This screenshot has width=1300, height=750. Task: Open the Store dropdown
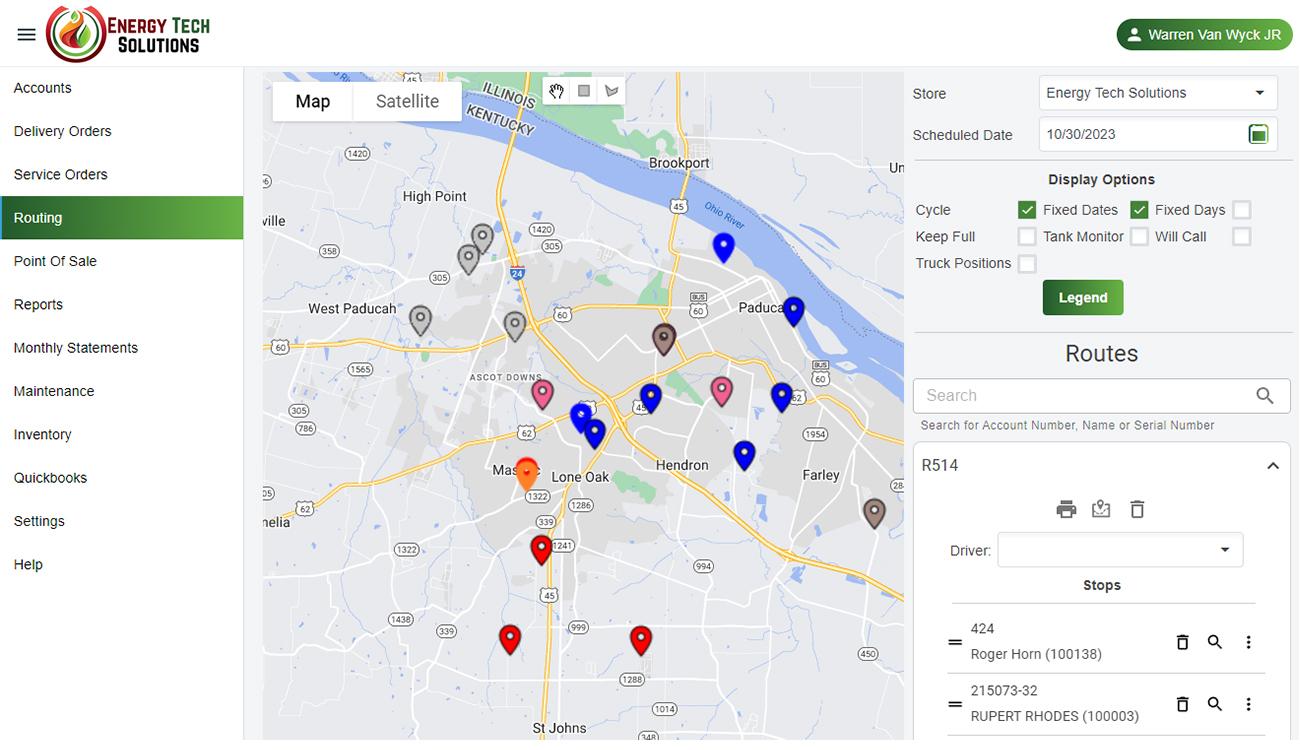click(x=1158, y=93)
